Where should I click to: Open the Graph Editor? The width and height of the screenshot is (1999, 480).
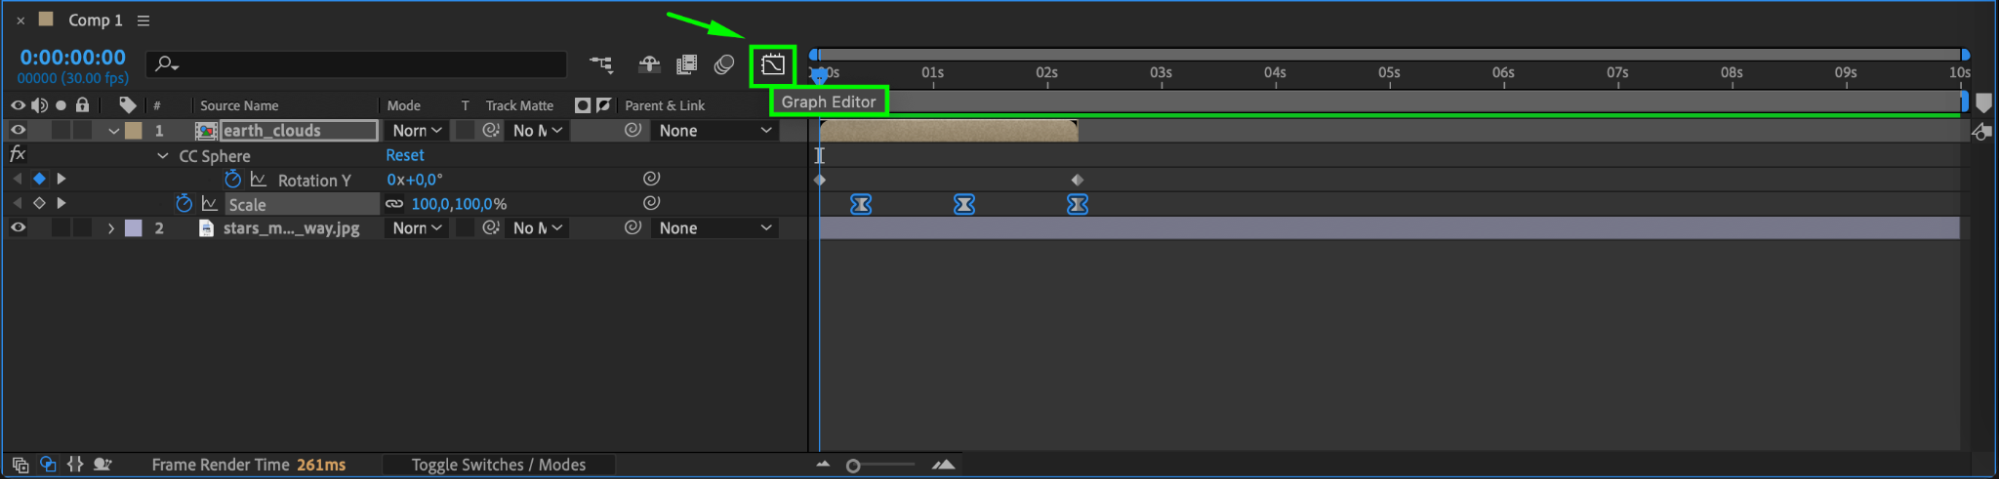(773, 66)
